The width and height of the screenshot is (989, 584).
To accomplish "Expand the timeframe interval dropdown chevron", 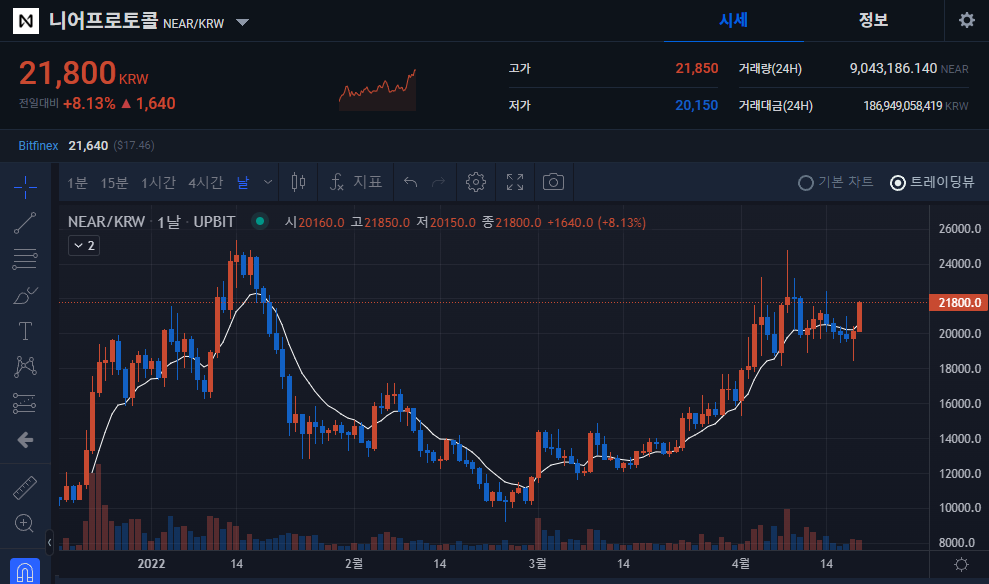I will point(268,182).
